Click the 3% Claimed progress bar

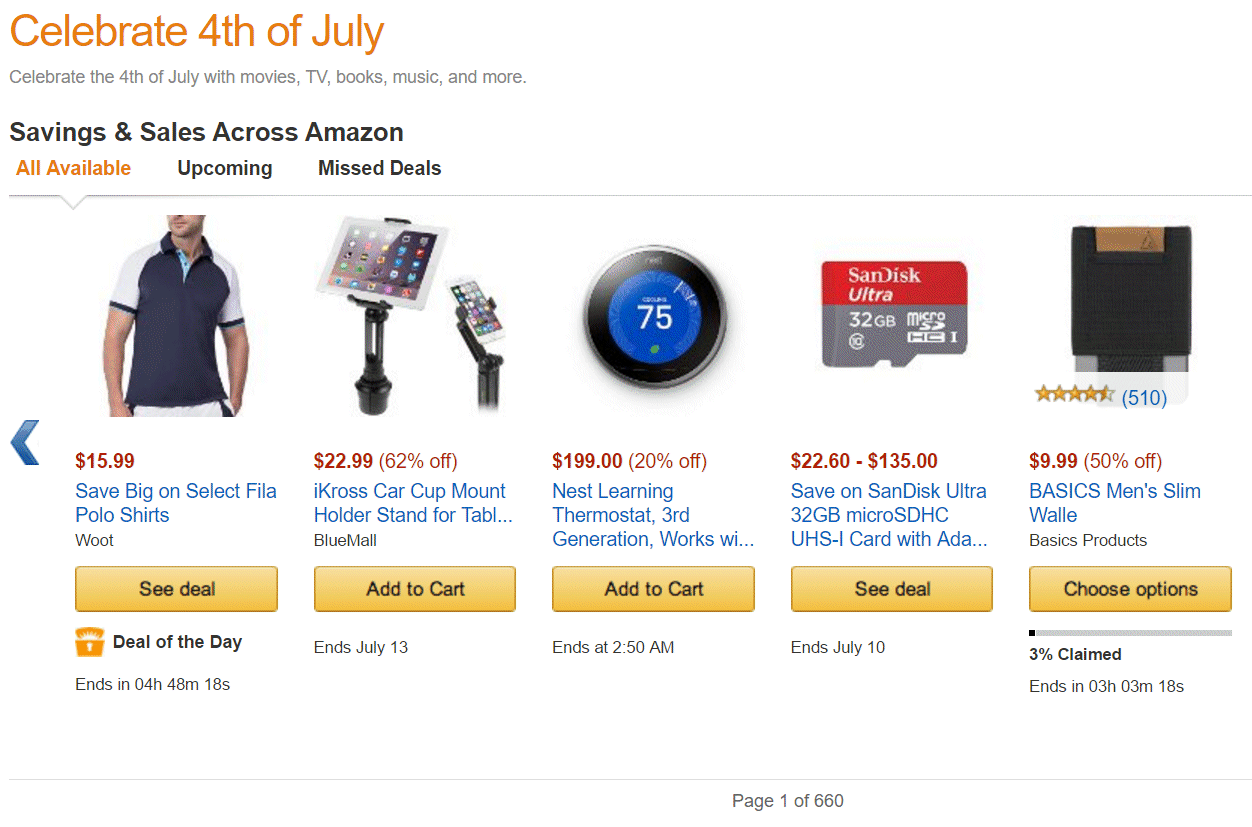[x=1130, y=632]
